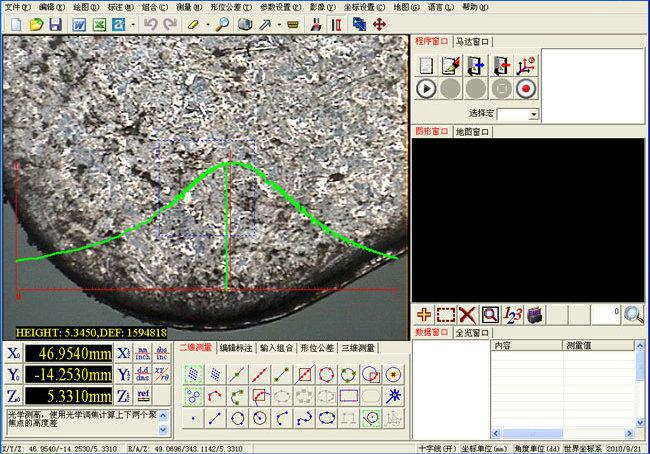Export measurement data to Excel

point(99,23)
